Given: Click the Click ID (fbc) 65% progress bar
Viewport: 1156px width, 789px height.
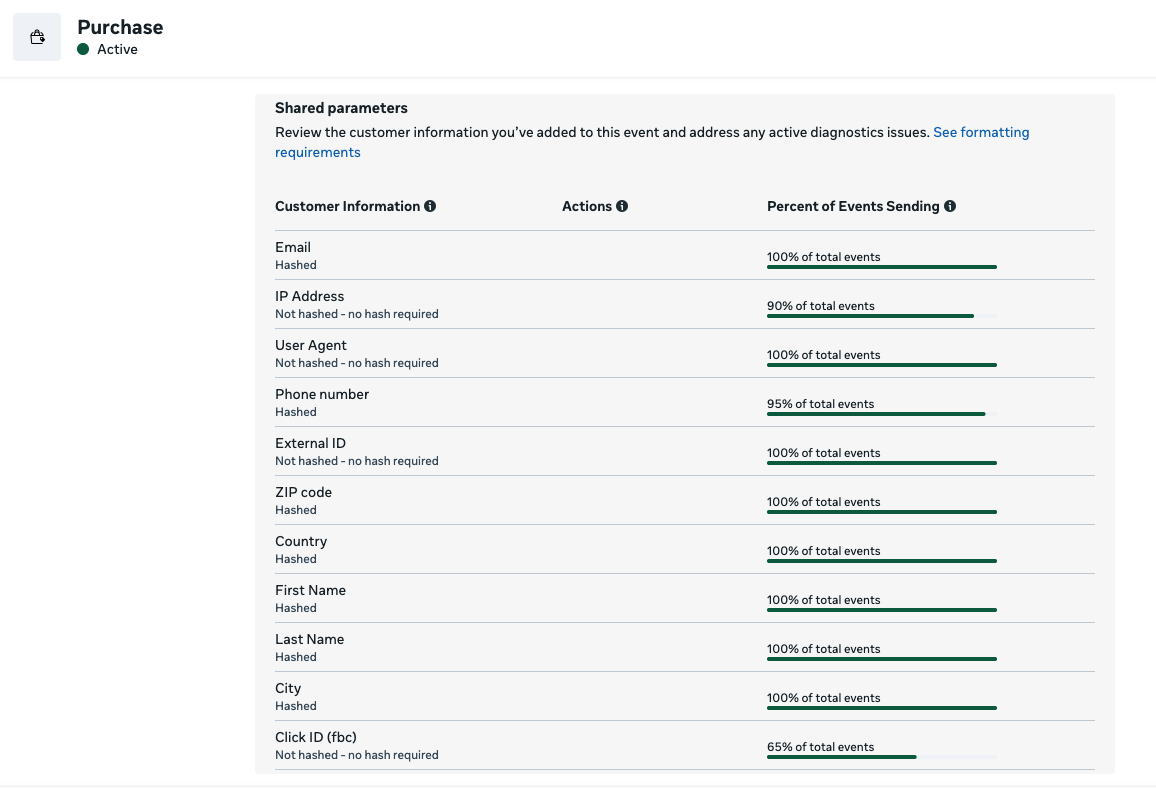Looking at the screenshot, I should coord(841,757).
